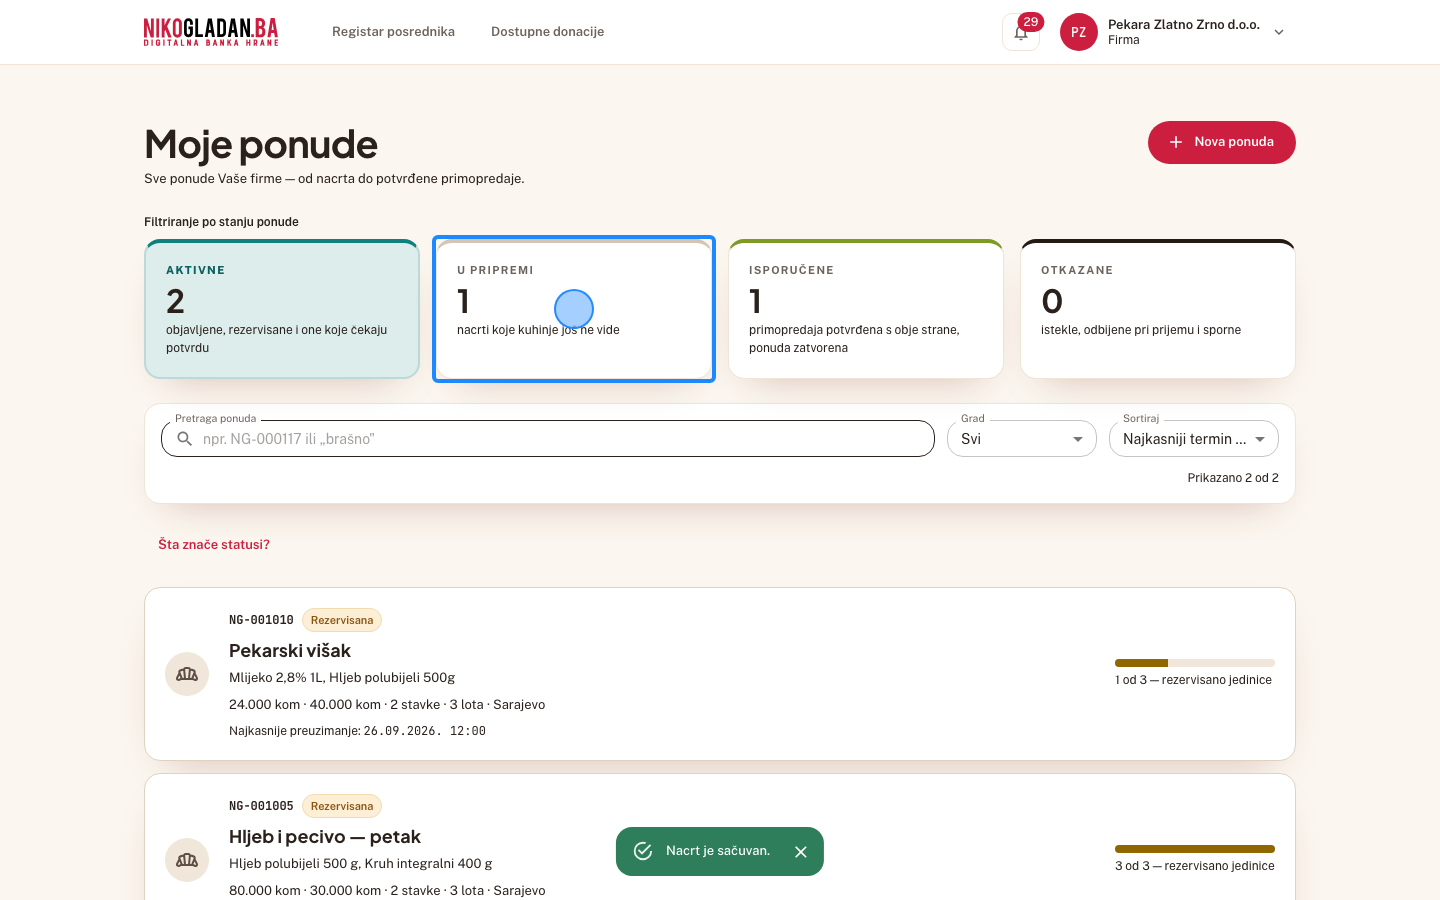Focus the Pretraga ponuda search field

click(x=548, y=439)
